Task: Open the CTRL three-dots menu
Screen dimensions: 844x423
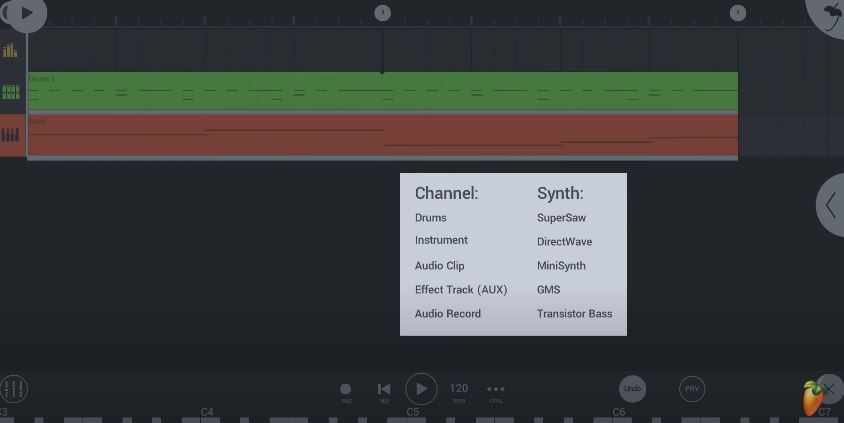Action: (x=496, y=392)
